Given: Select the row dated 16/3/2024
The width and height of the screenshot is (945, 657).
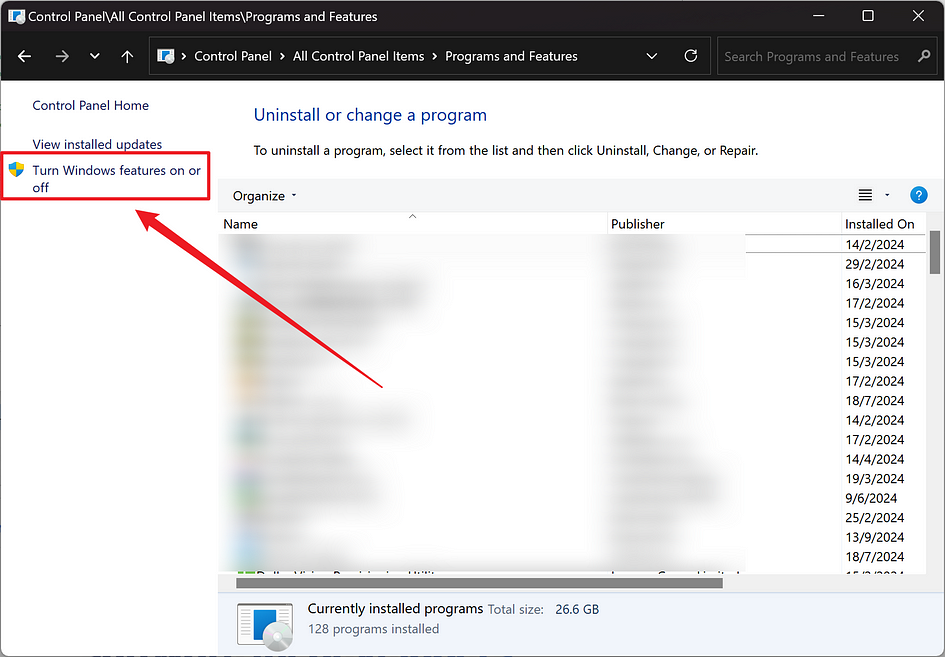Looking at the screenshot, I should [x=572, y=283].
